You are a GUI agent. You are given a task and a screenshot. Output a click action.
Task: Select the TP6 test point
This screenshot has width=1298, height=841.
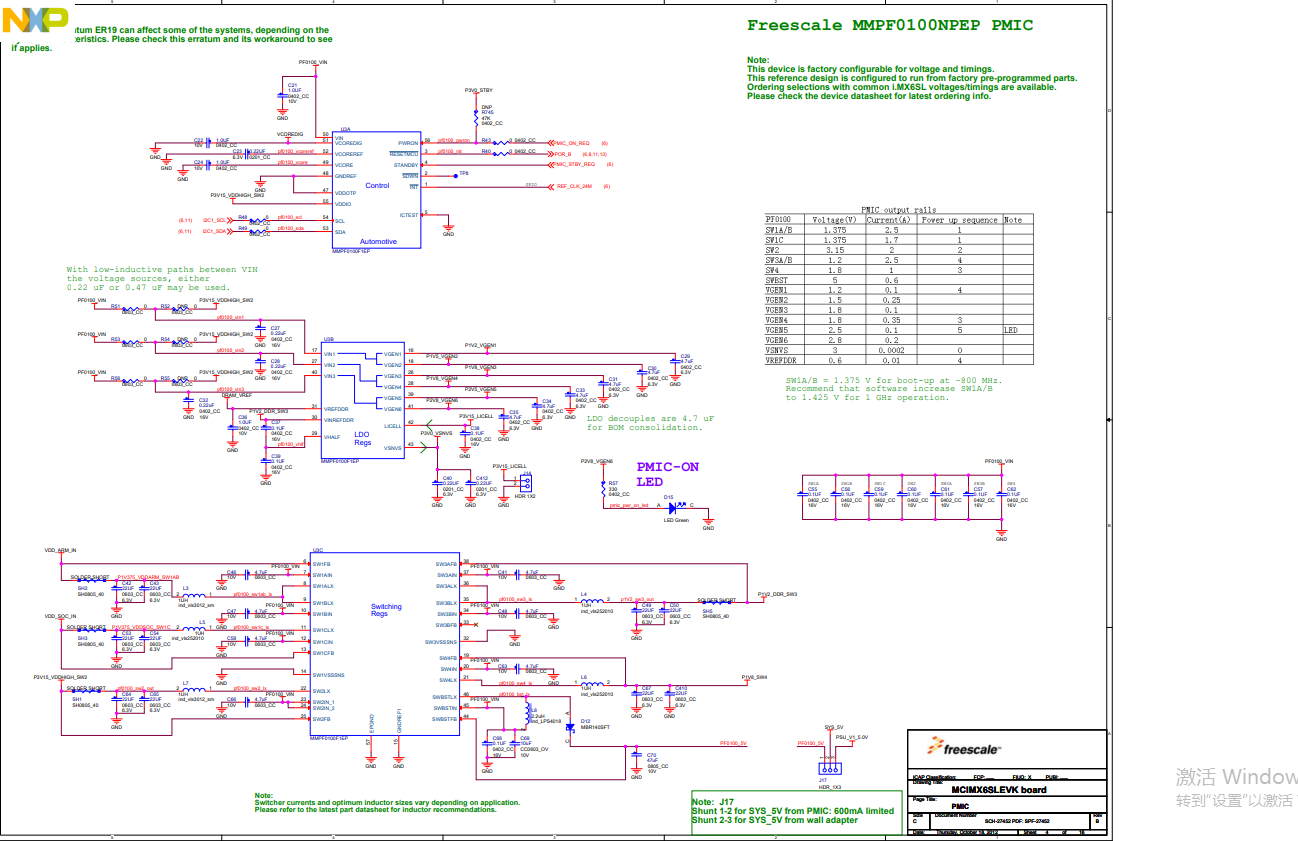tap(456, 175)
